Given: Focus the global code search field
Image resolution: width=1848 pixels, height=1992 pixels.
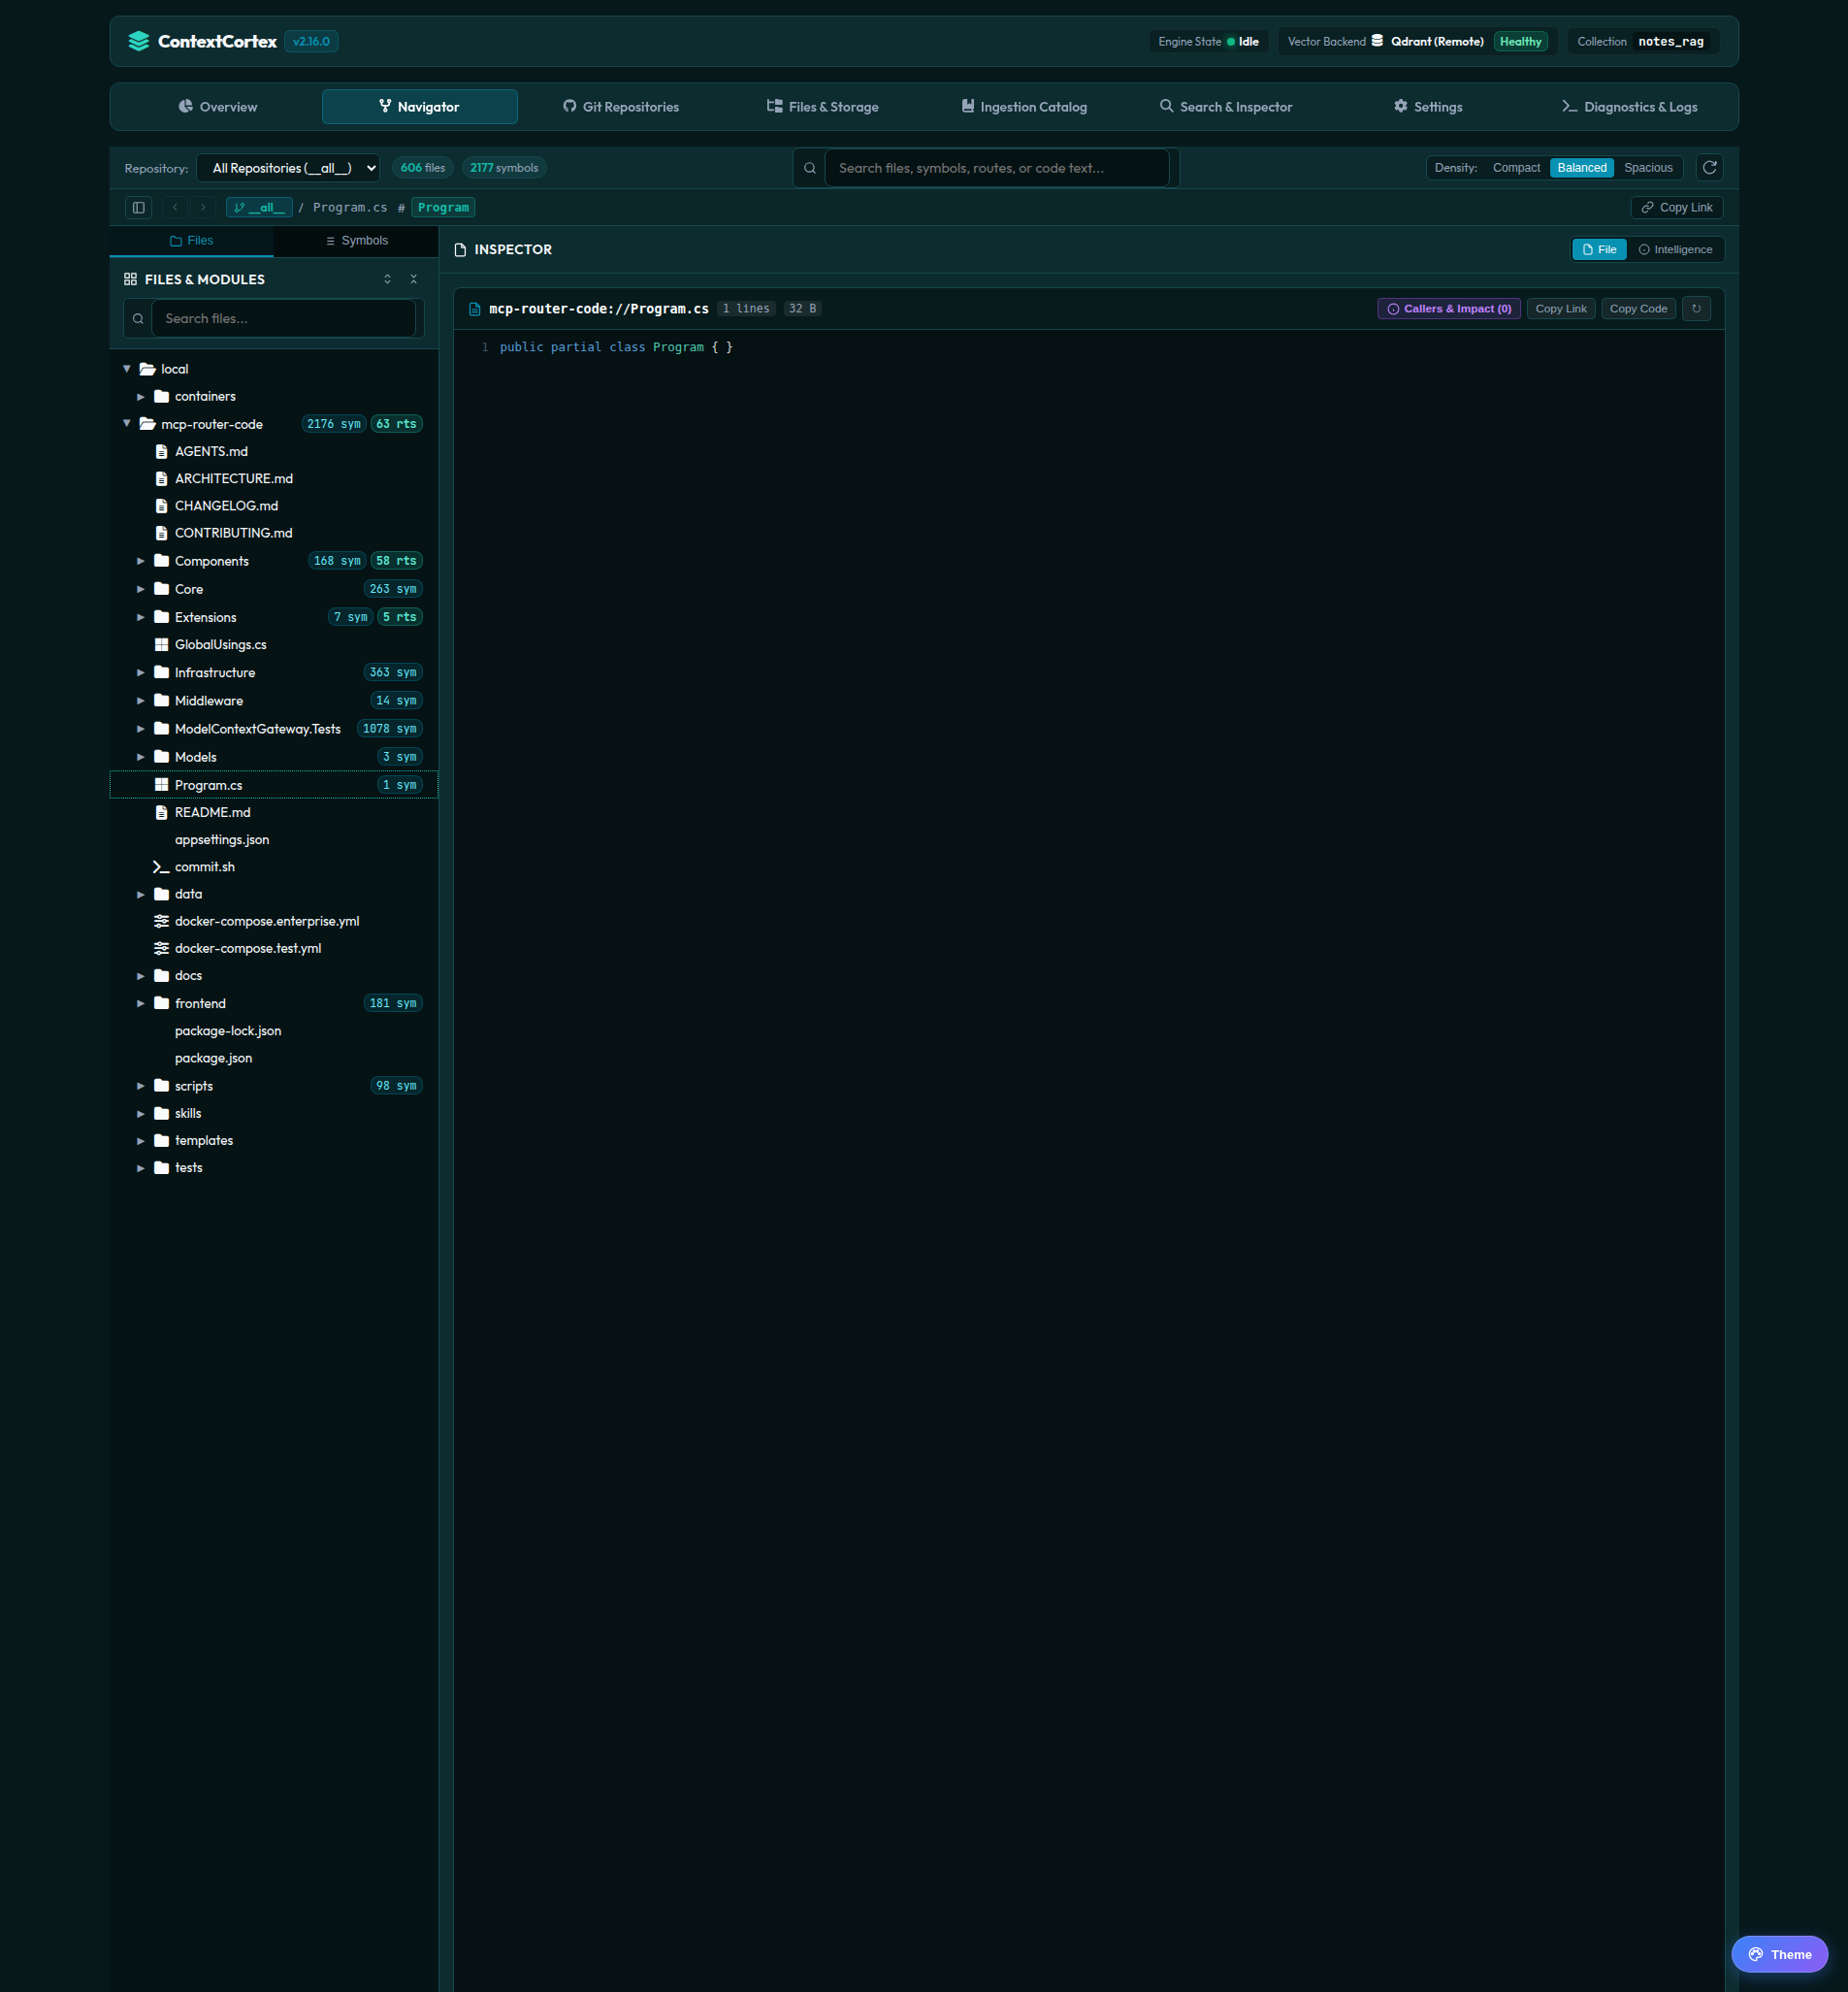Looking at the screenshot, I should (x=997, y=168).
